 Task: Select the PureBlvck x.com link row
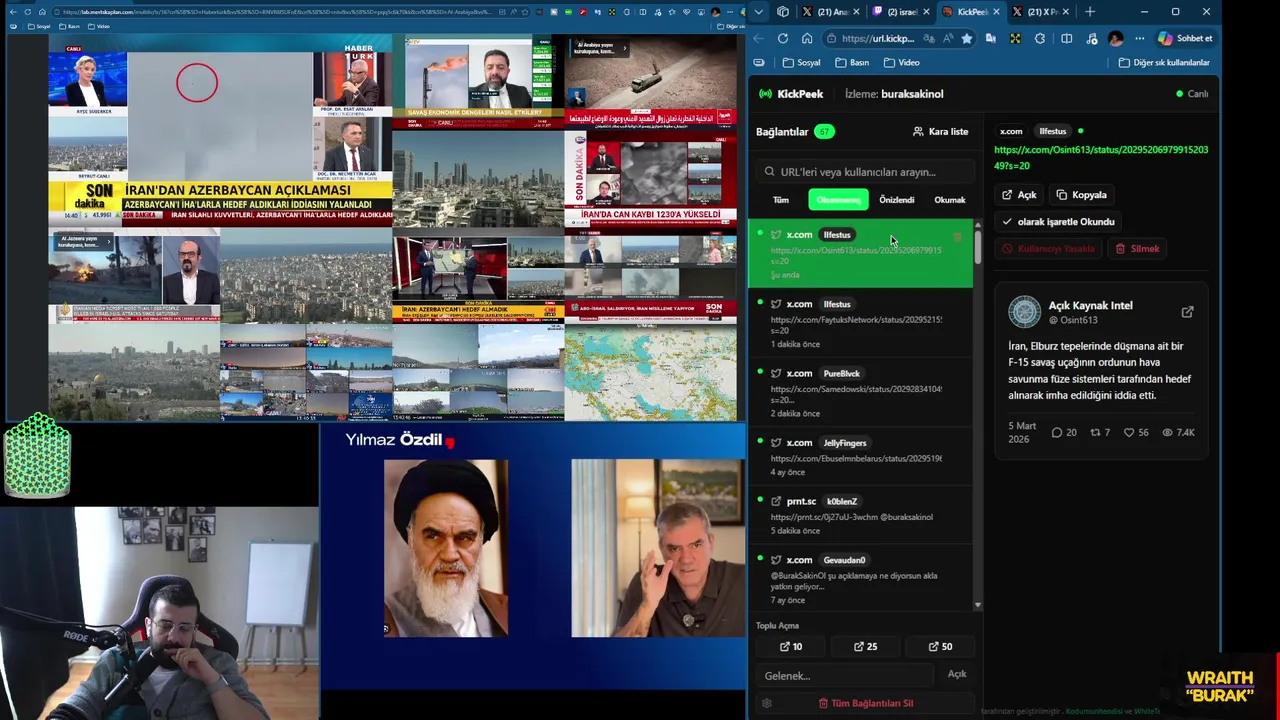pyautogui.click(x=860, y=392)
